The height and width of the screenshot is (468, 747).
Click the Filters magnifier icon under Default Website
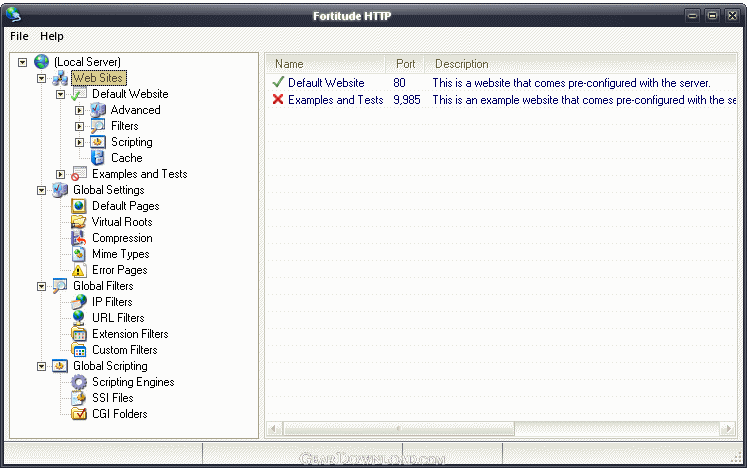pos(98,126)
